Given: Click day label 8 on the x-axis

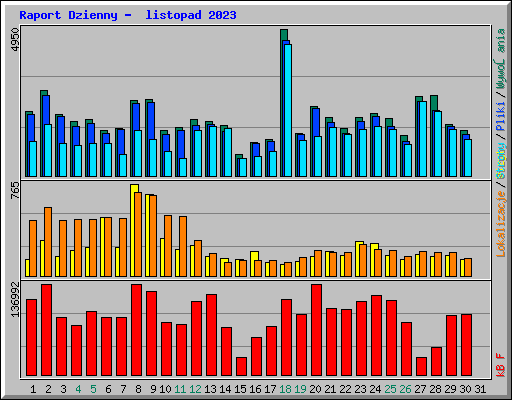Looking at the screenshot, I should [138, 389].
